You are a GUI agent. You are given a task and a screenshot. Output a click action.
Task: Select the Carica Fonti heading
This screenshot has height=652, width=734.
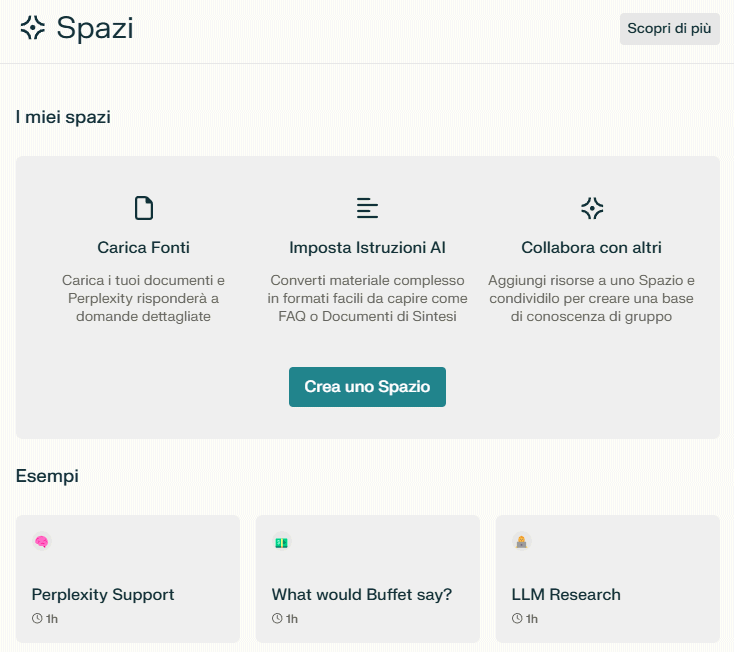tap(144, 247)
